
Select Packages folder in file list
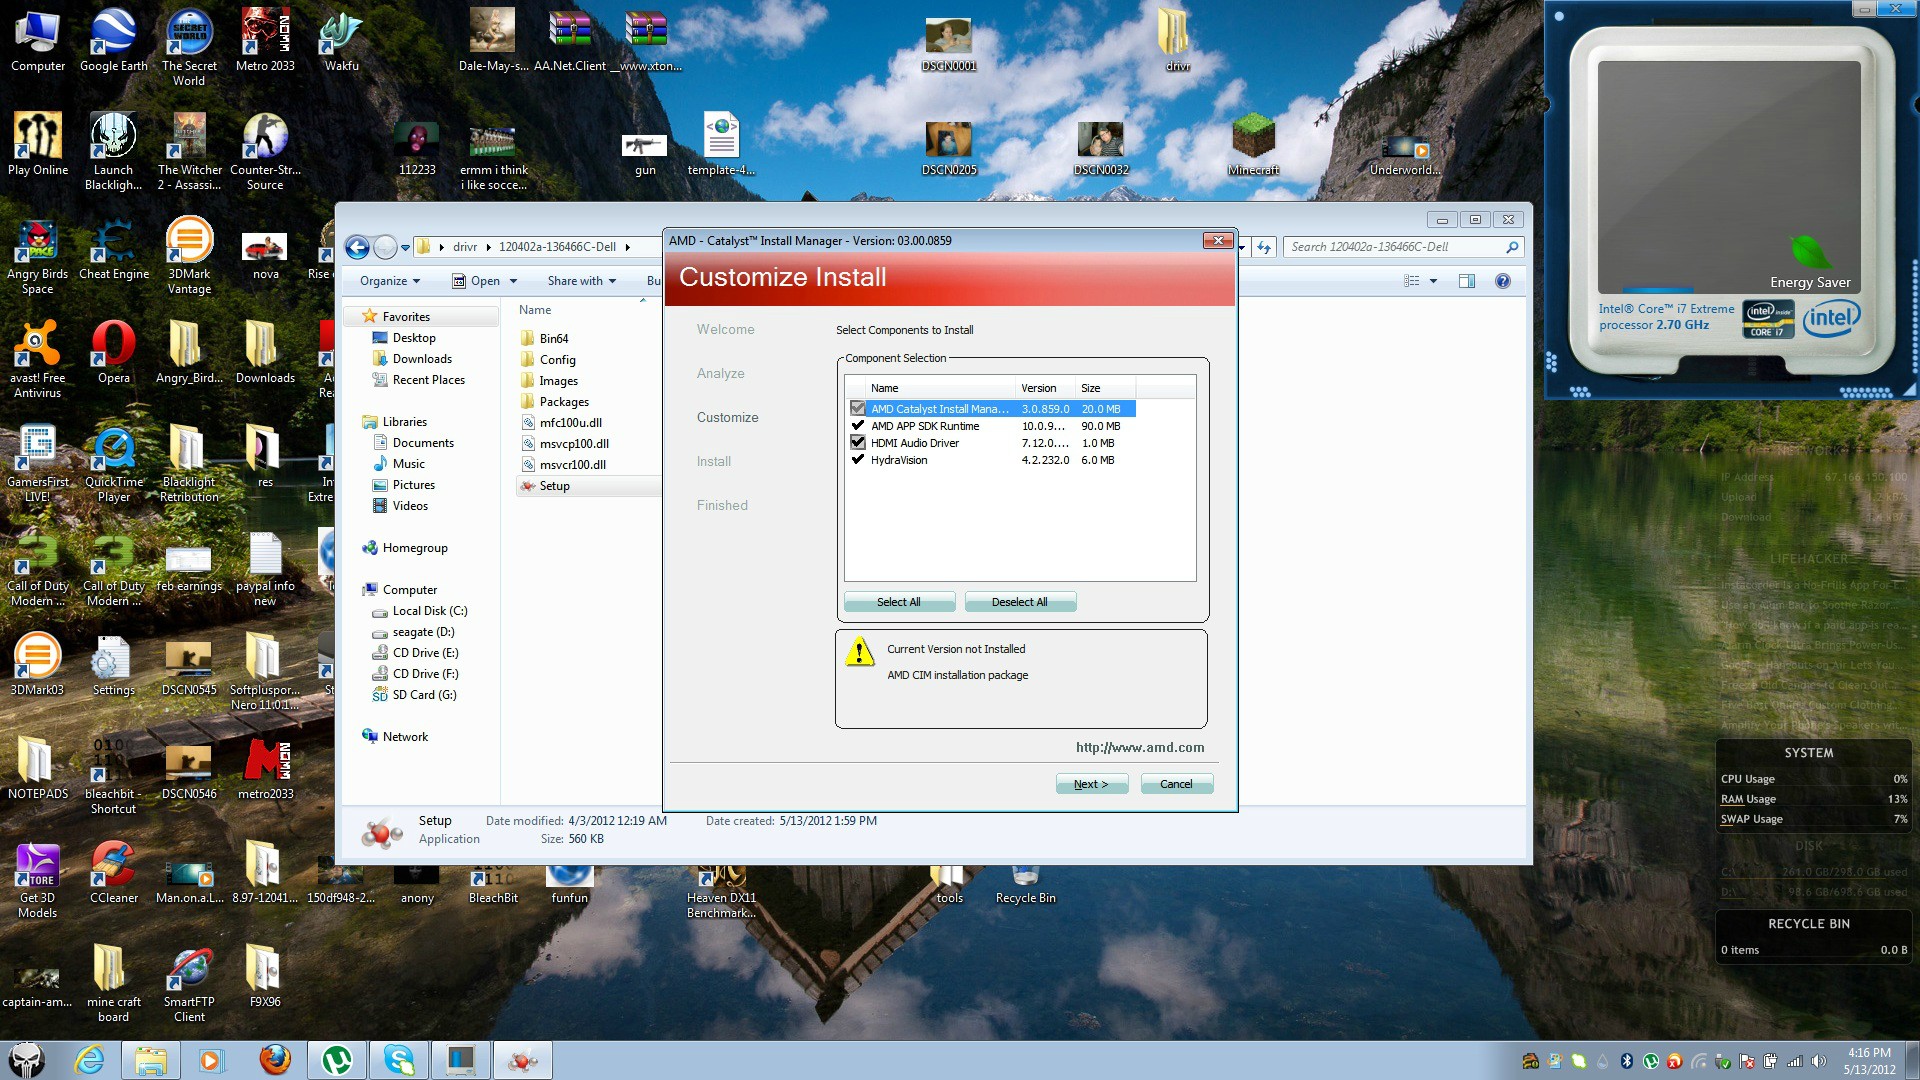(x=564, y=402)
